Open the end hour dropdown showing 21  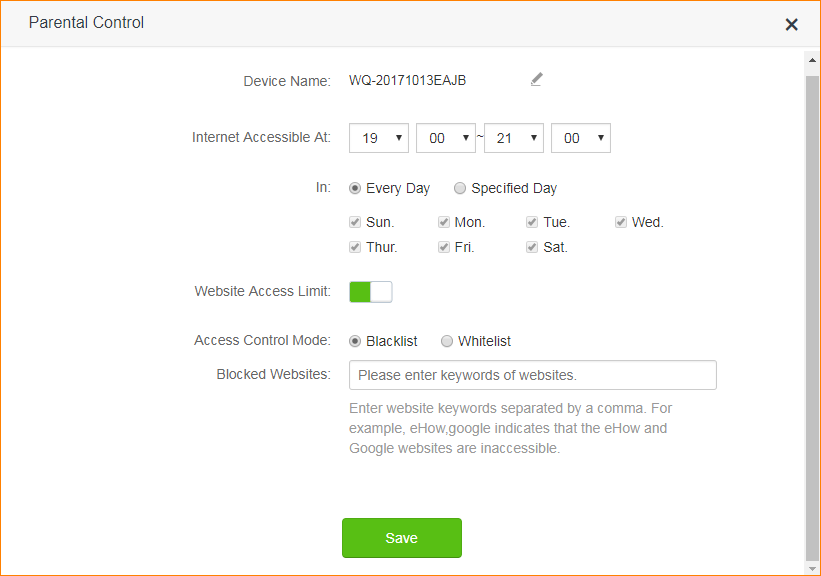coord(513,138)
